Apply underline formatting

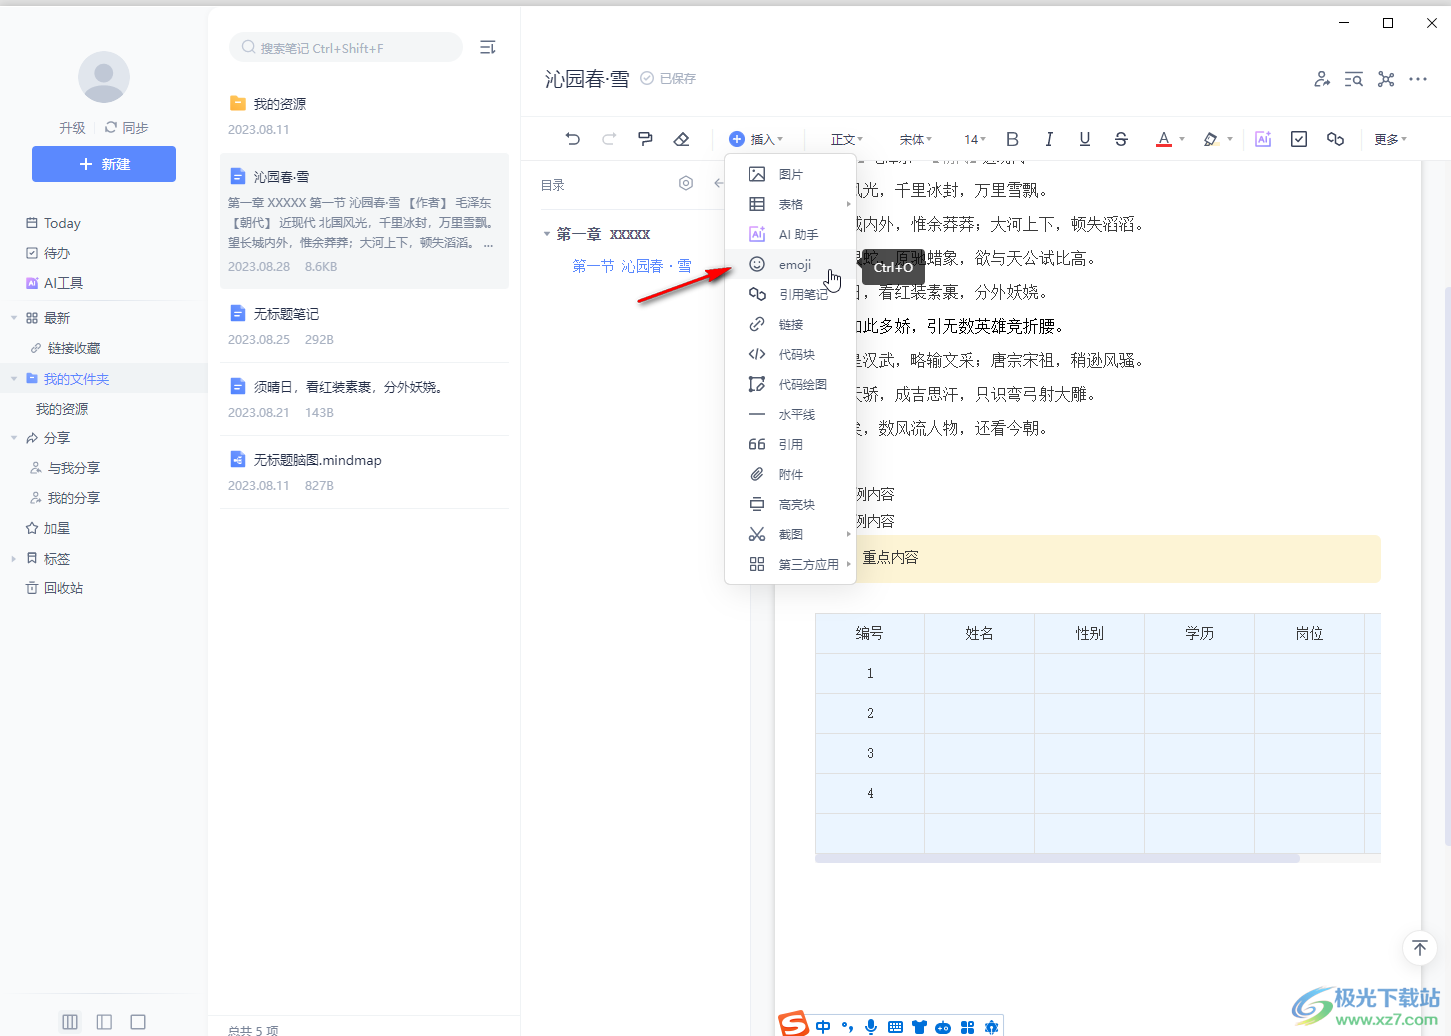click(1084, 139)
